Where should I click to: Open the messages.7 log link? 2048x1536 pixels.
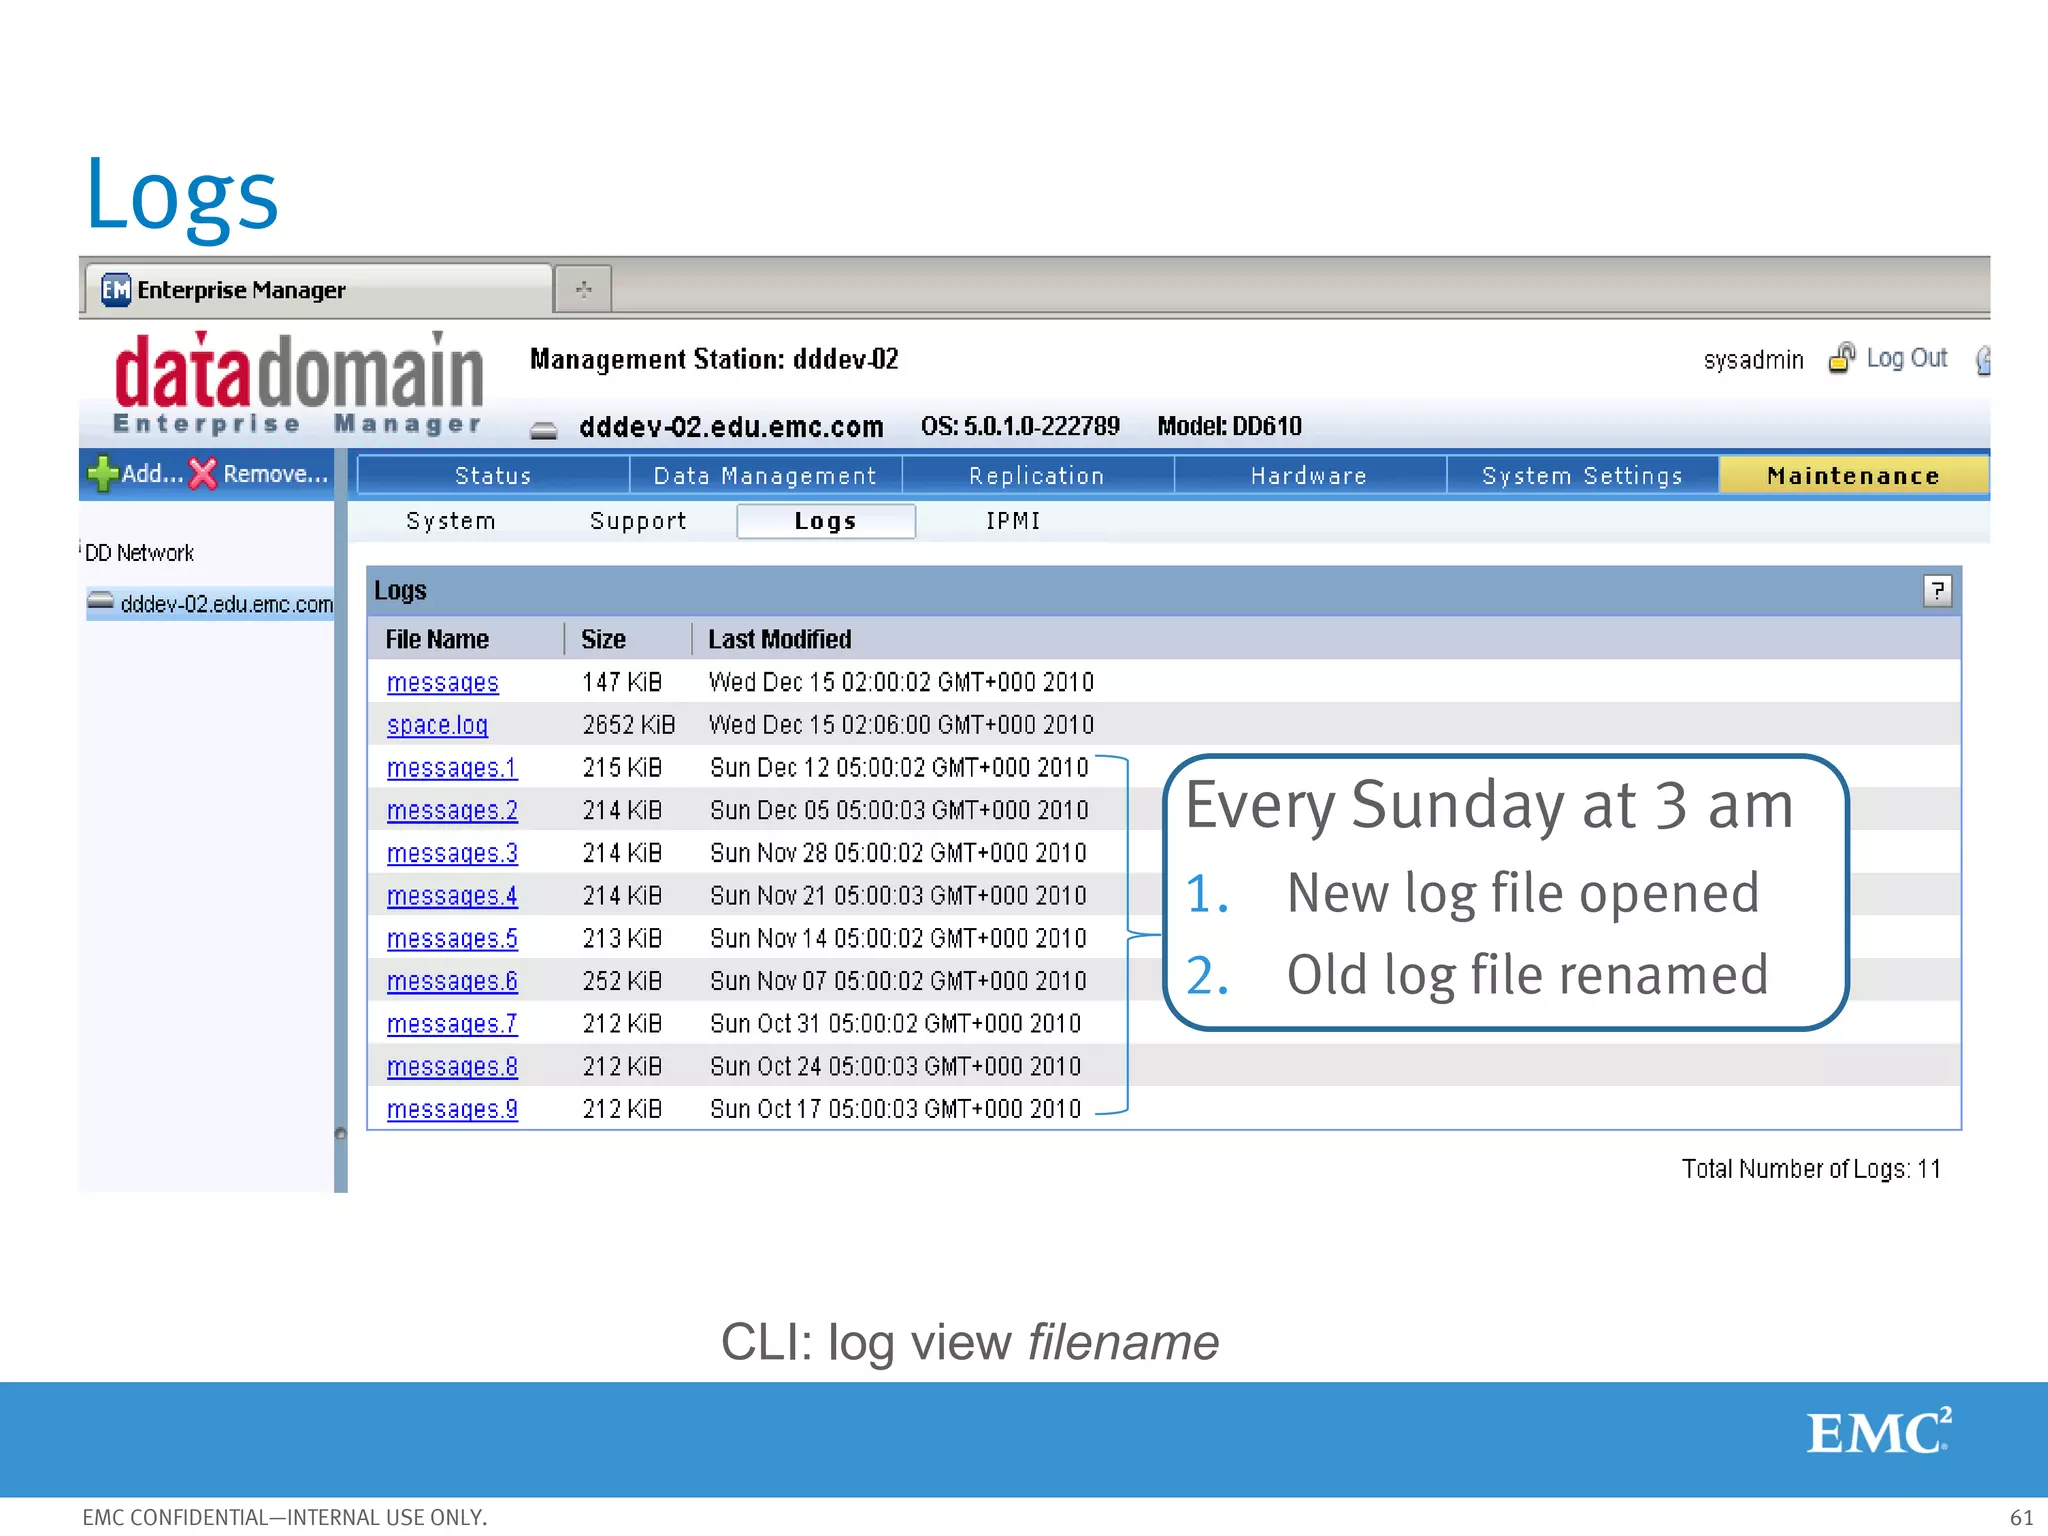click(452, 1024)
